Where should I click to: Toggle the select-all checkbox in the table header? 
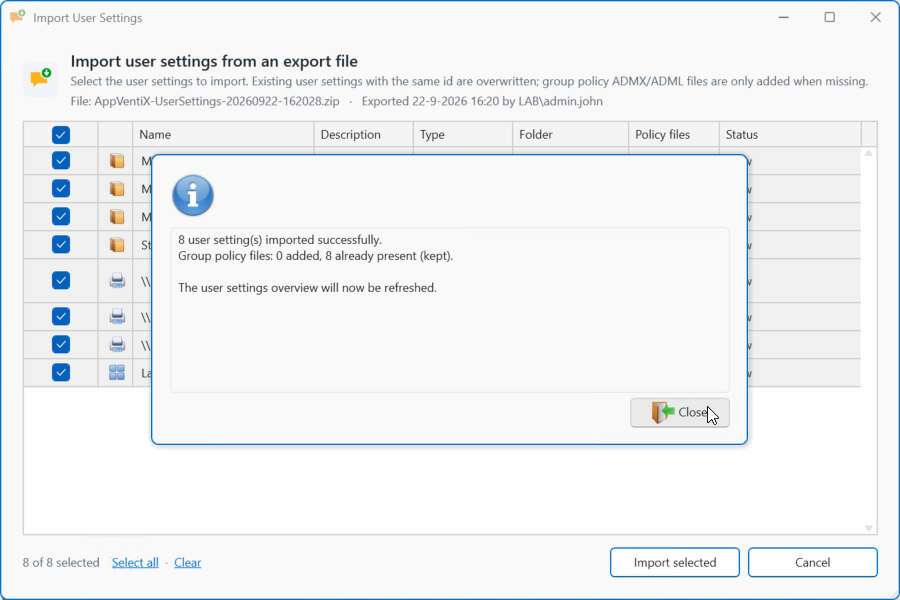click(x=61, y=135)
